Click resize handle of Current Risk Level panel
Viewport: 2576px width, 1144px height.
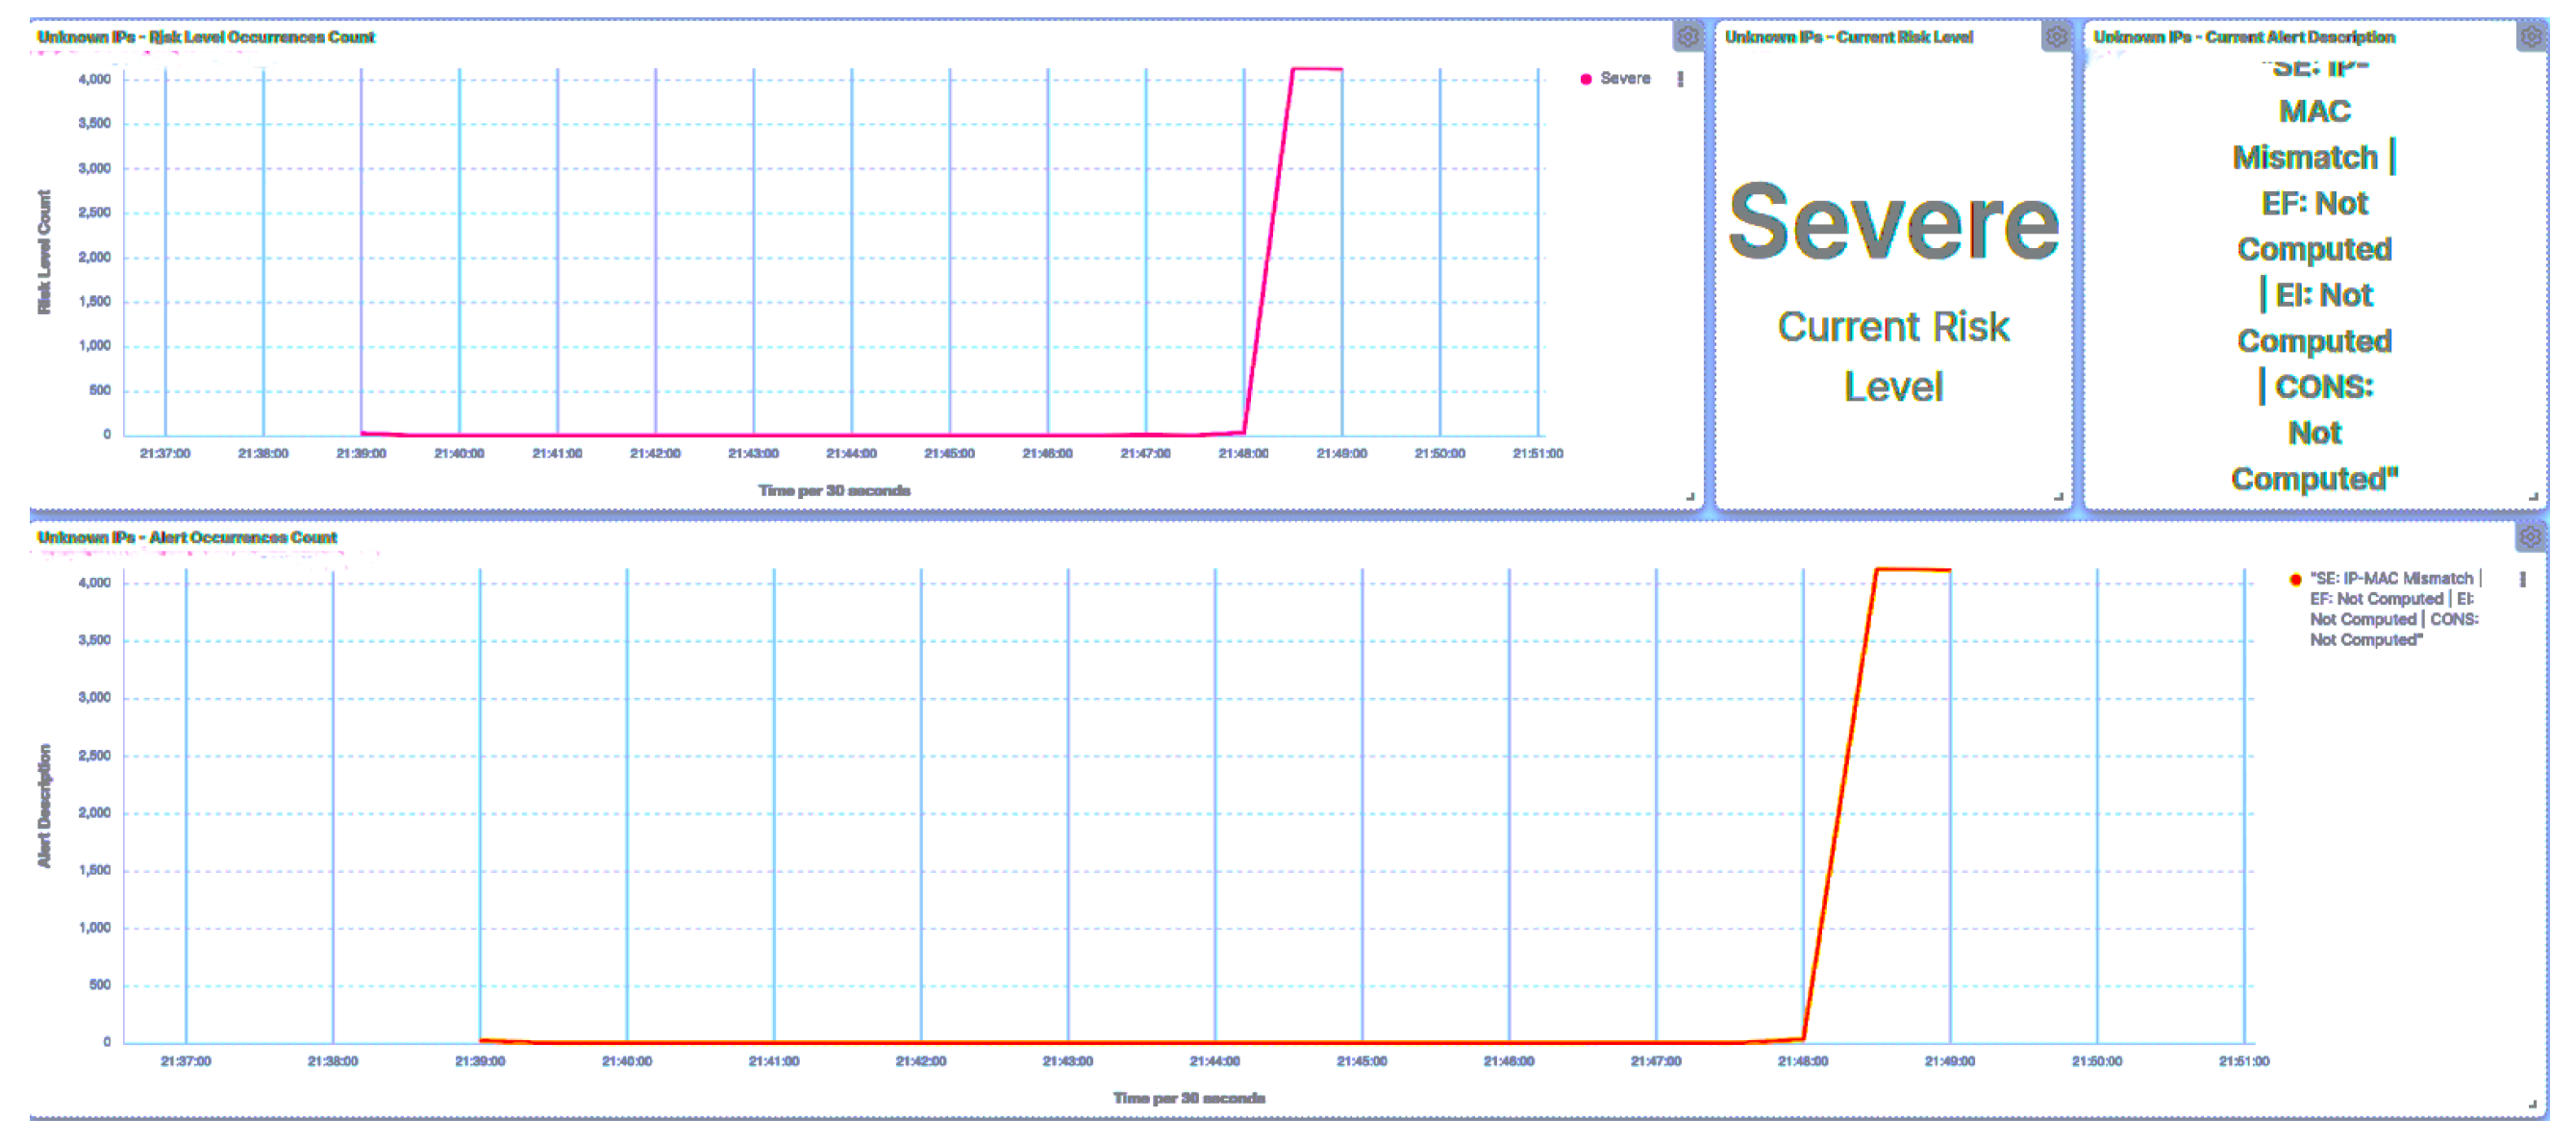click(x=2058, y=496)
